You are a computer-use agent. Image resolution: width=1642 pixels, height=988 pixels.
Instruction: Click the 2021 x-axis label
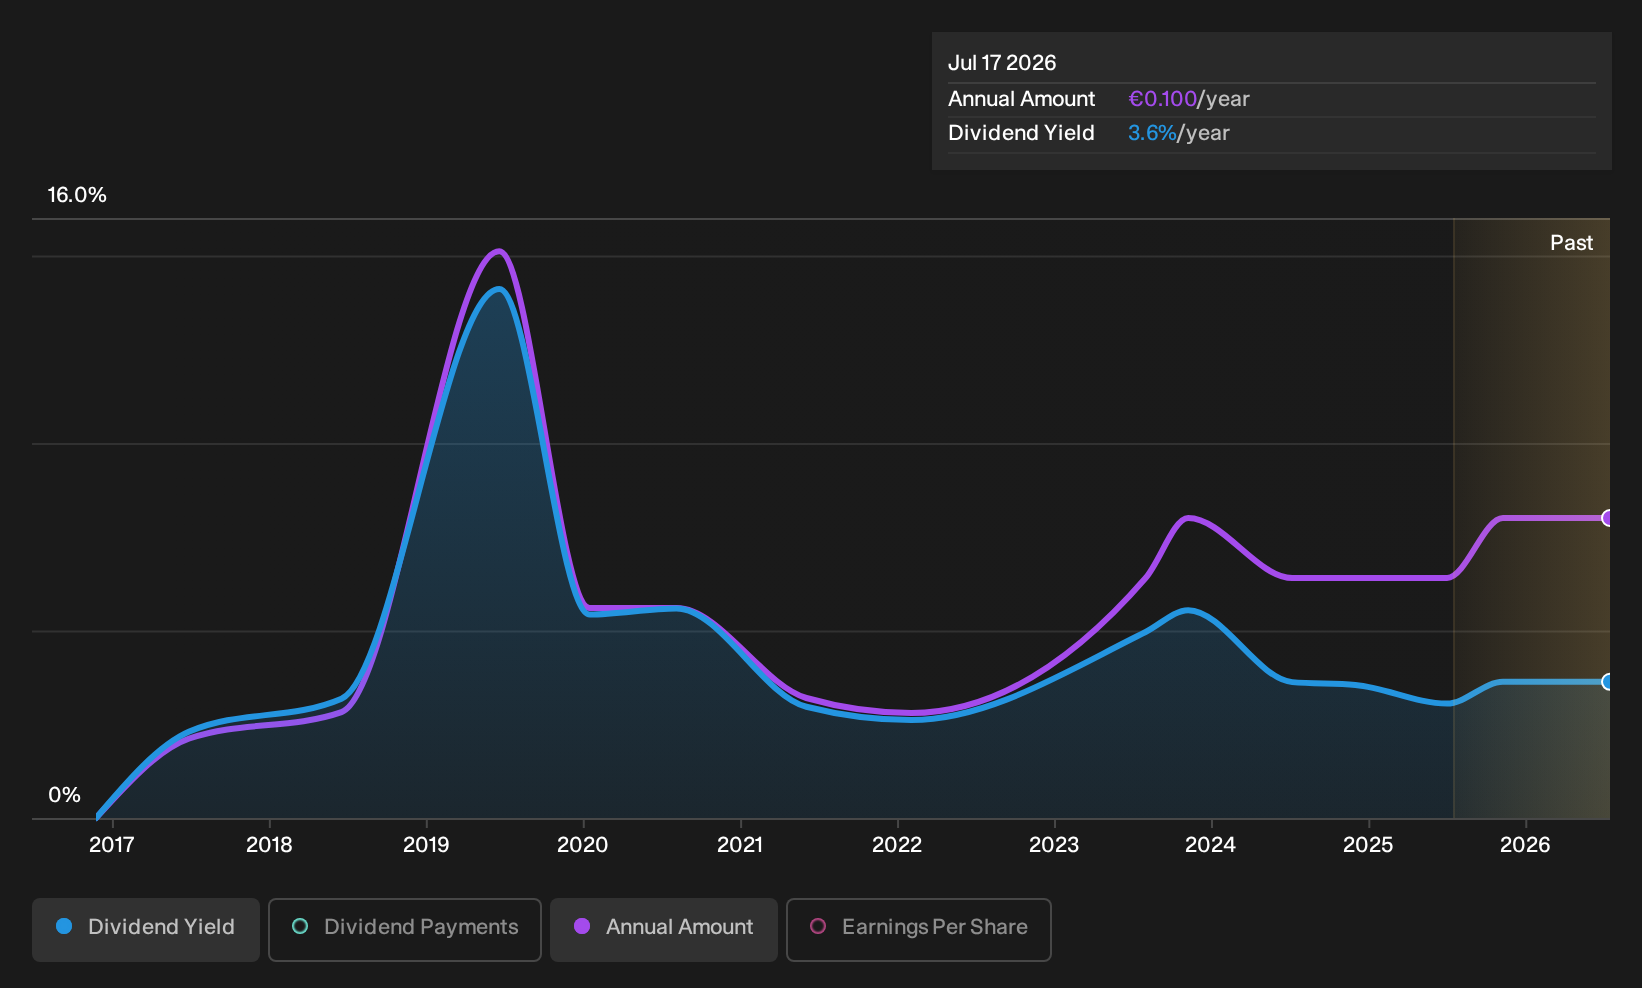tap(740, 845)
